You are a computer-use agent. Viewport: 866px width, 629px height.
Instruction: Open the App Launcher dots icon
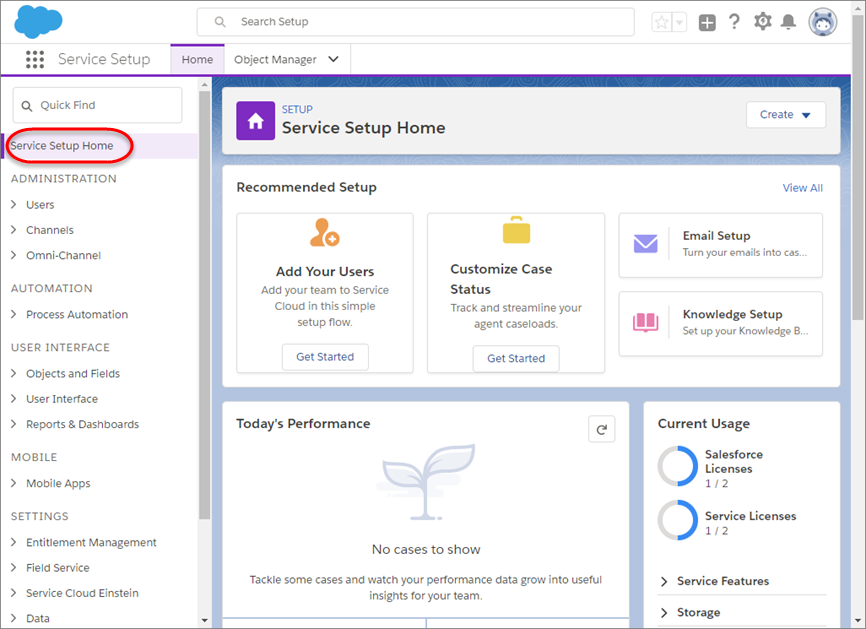[x=35, y=59]
